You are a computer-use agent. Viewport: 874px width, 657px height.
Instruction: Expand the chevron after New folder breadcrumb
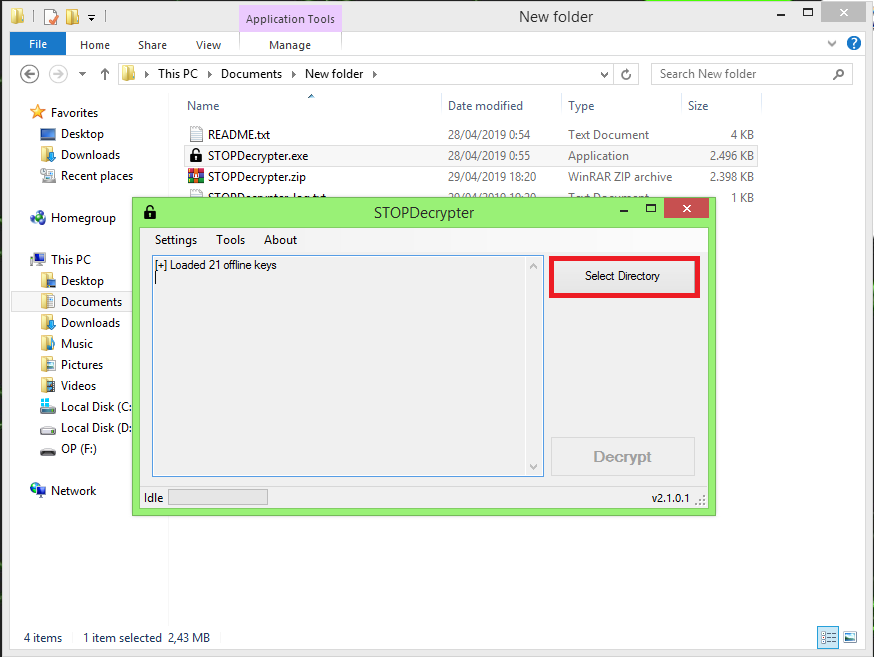pyautogui.click(x=375, y=74)
